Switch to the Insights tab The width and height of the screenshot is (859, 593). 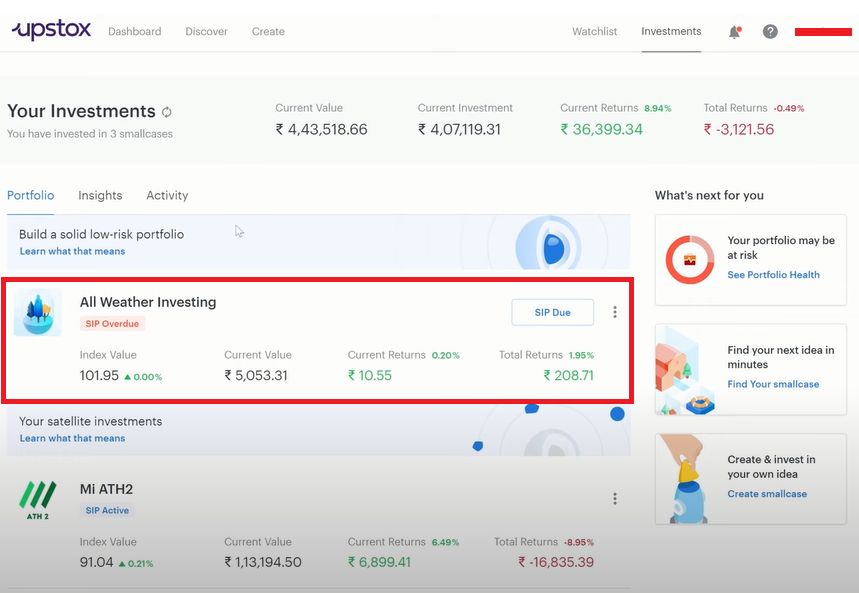click(x=100, y=195)
